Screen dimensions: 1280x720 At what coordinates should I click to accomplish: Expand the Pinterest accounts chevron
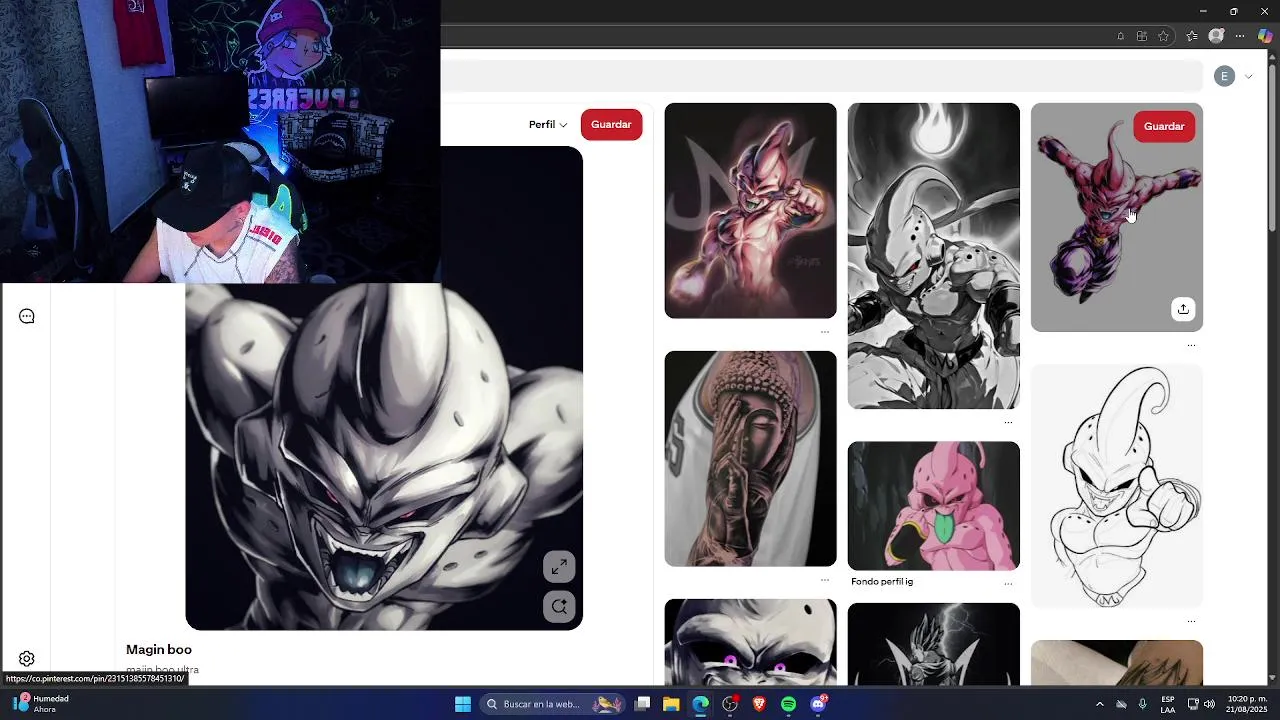pos(1248,76)
